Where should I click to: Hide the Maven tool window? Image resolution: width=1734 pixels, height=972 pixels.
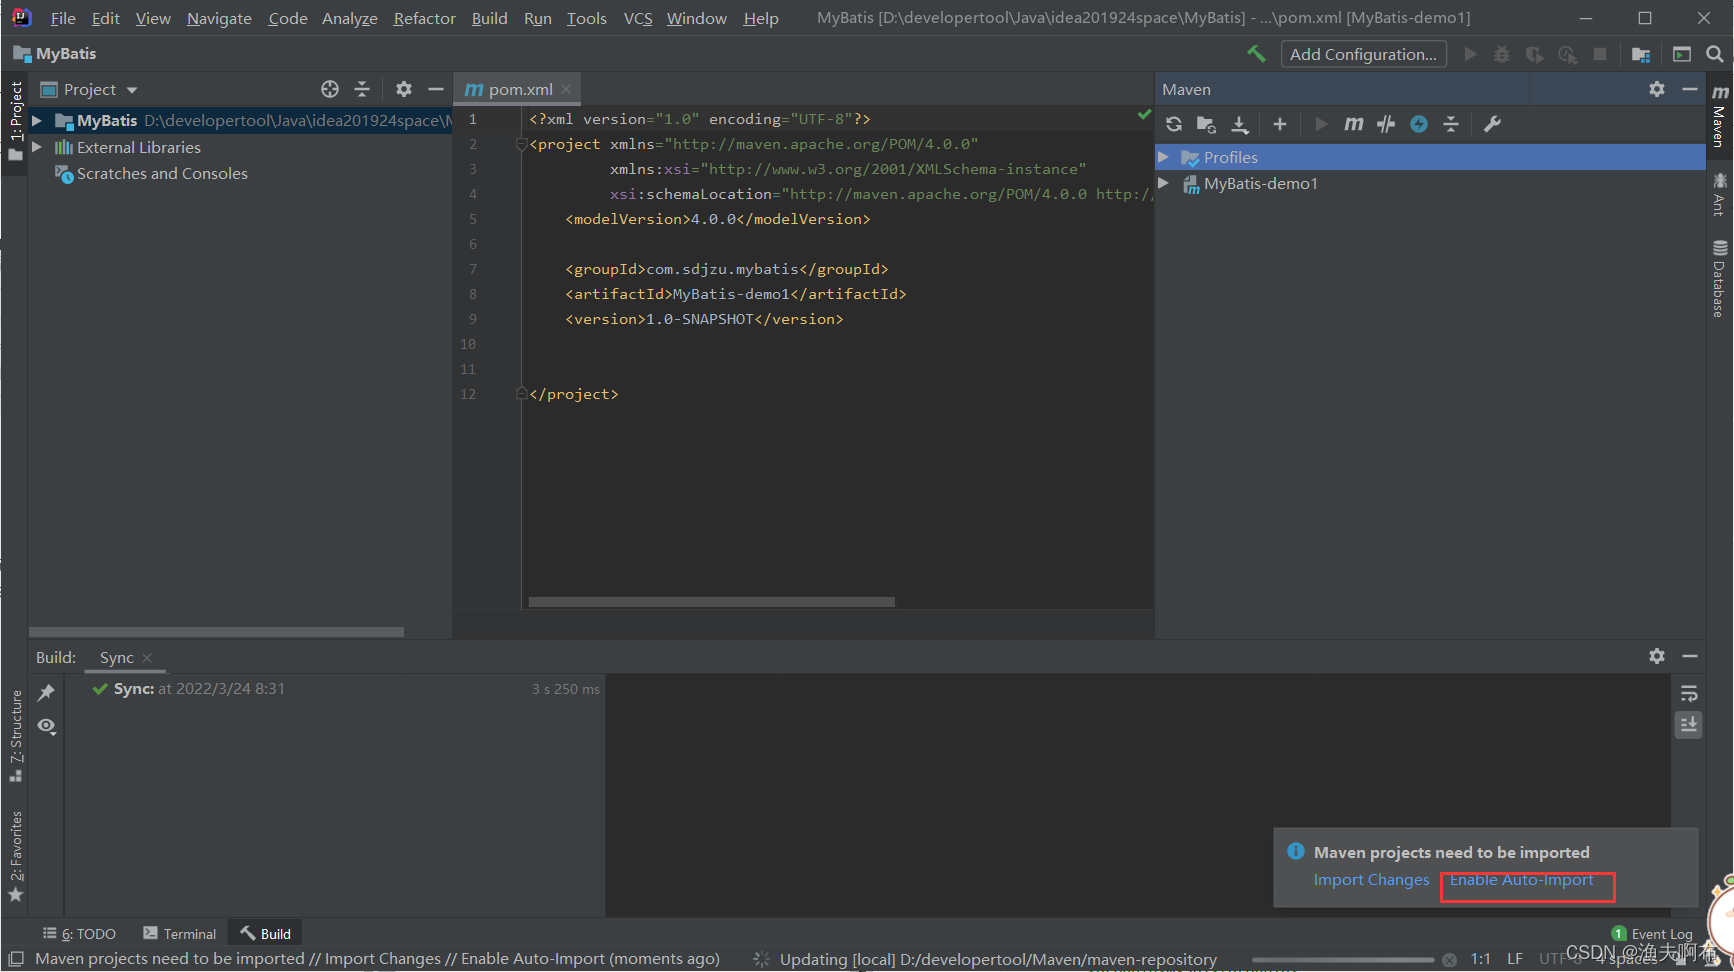tap(1690, 89)
